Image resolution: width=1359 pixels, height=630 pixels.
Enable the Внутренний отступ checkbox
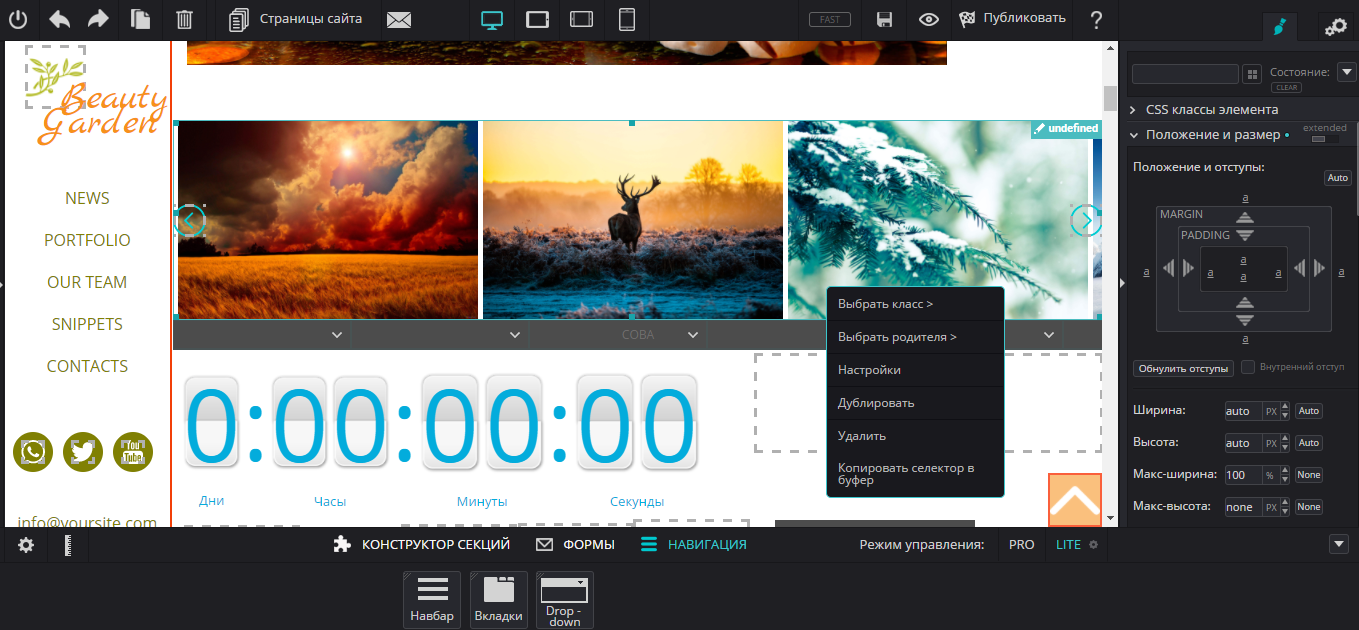pyautogui.click(x=1248, y=367)
